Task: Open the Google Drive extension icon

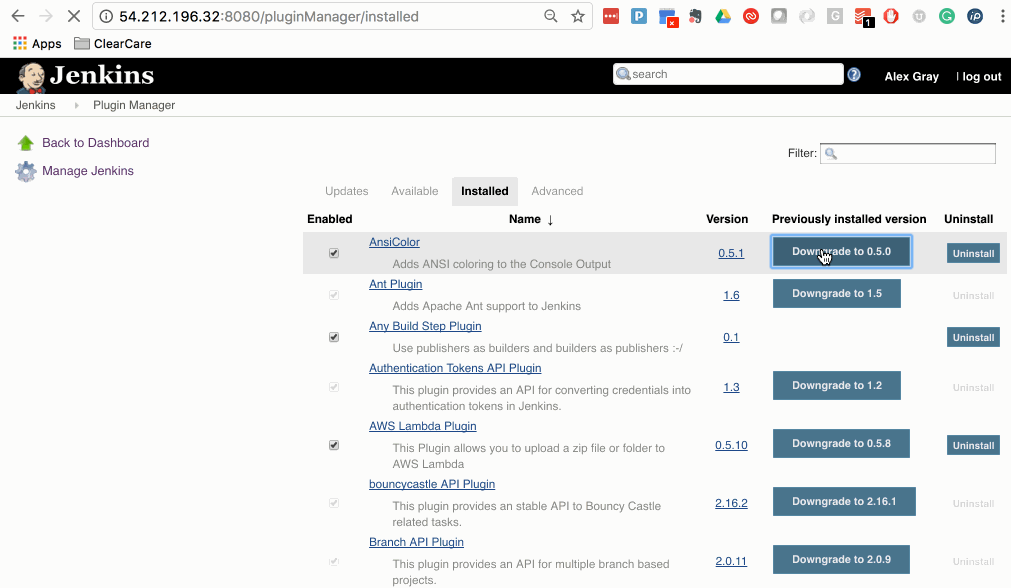Action: coord(723,16)
